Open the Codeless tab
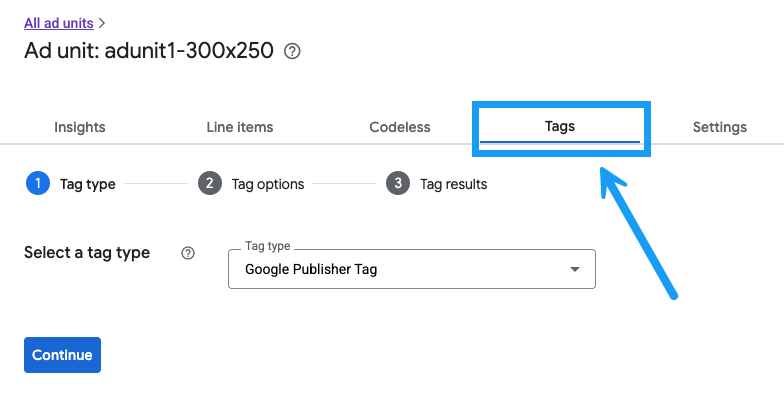This screenshot has width=784, height=404. (400, 127)
